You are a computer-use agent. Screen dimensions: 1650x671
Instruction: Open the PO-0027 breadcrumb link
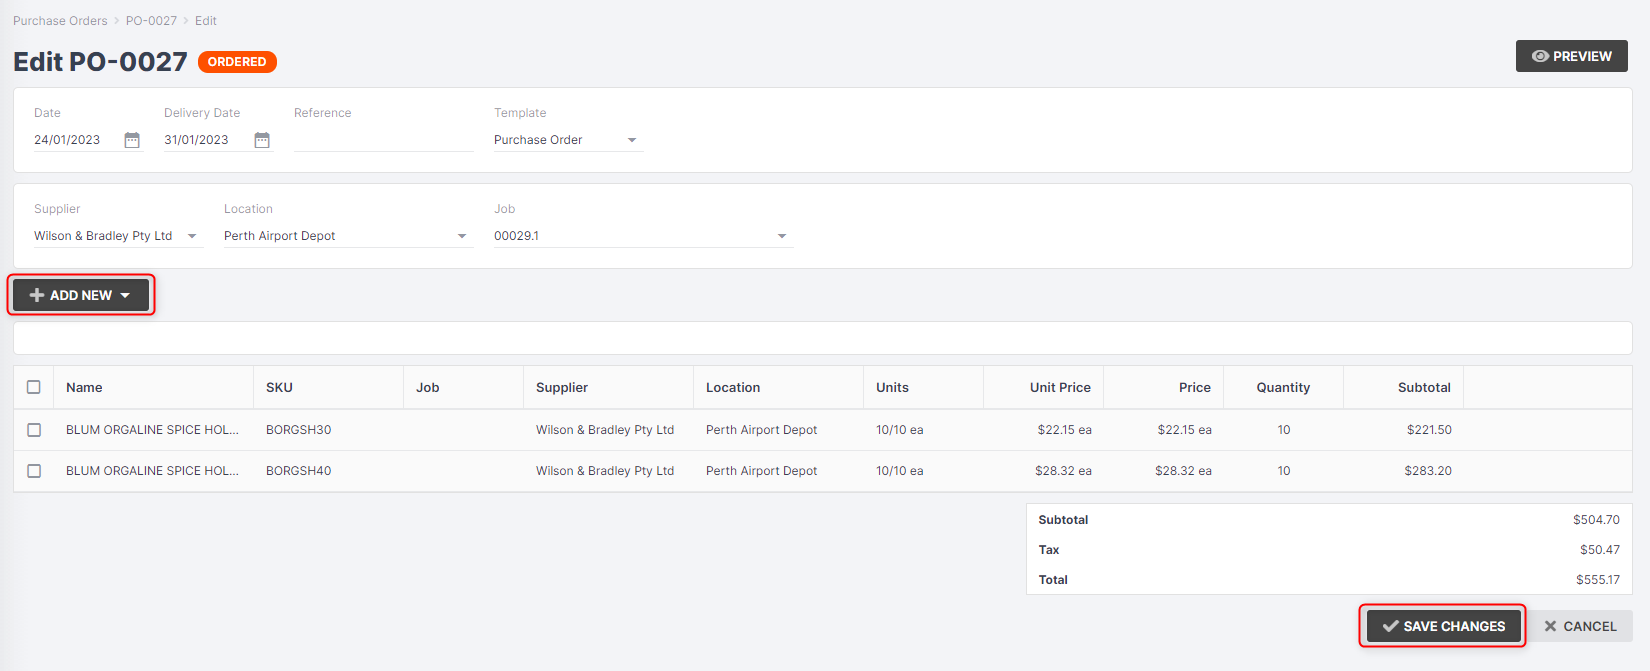[x=151, y=21]
